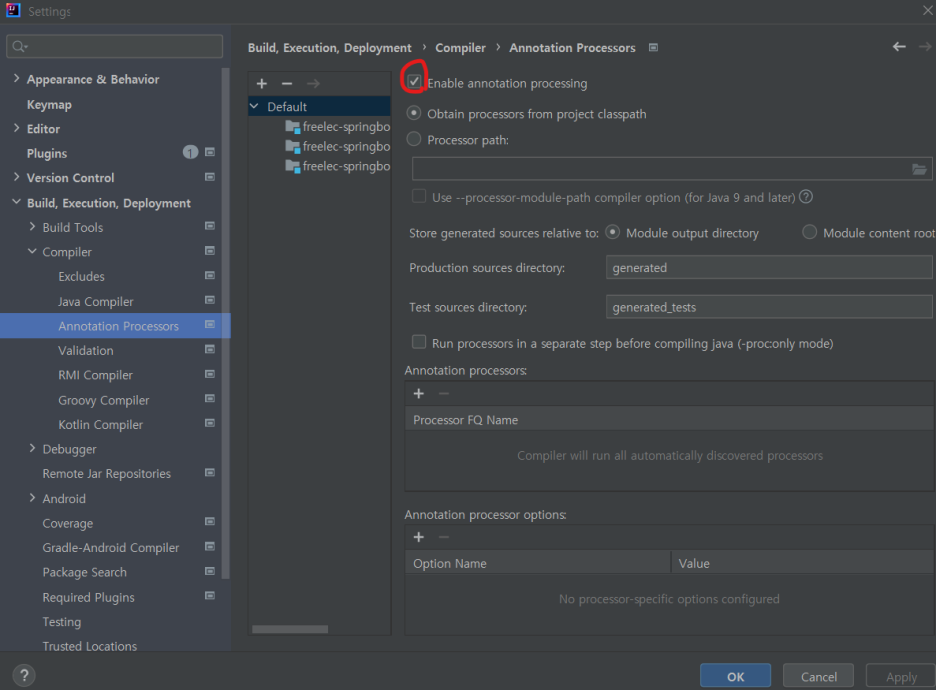Click project icon next to Version Control
The image size is (936, 690).
(x=210, y=177)
